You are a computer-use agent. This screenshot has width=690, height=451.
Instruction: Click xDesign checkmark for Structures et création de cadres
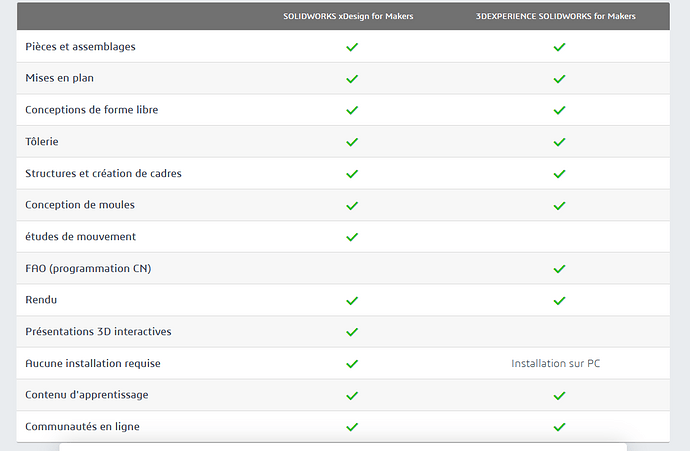pos(352,174)
